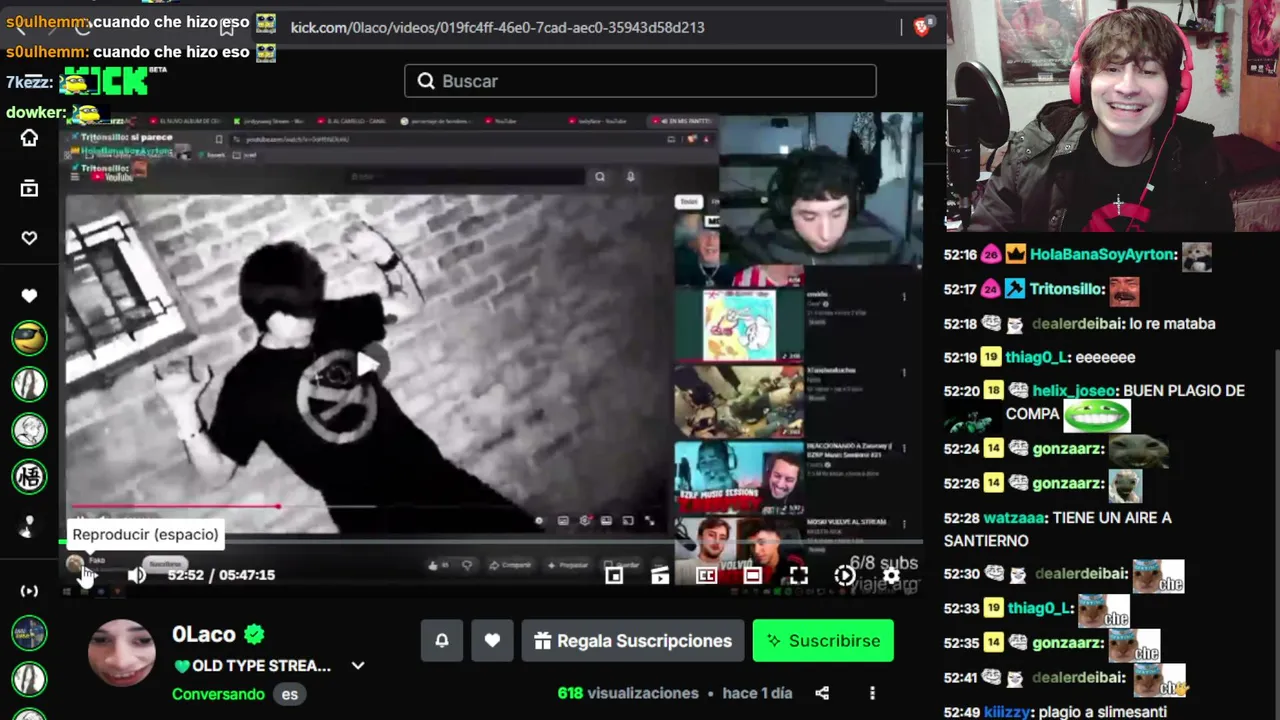Open the three-dot more options menu
This screenshot has height=720, width=1280.
(872, 693)
